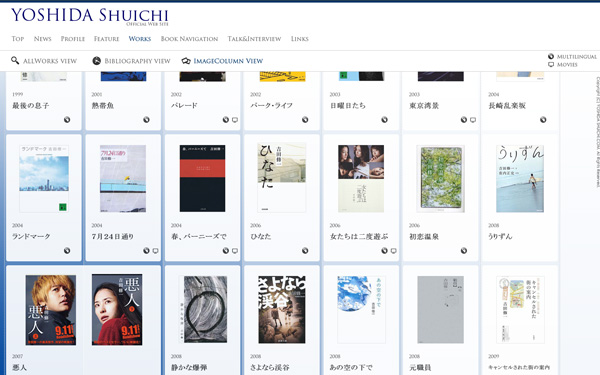Open the 元職員 grey cover

pos(440,309)
